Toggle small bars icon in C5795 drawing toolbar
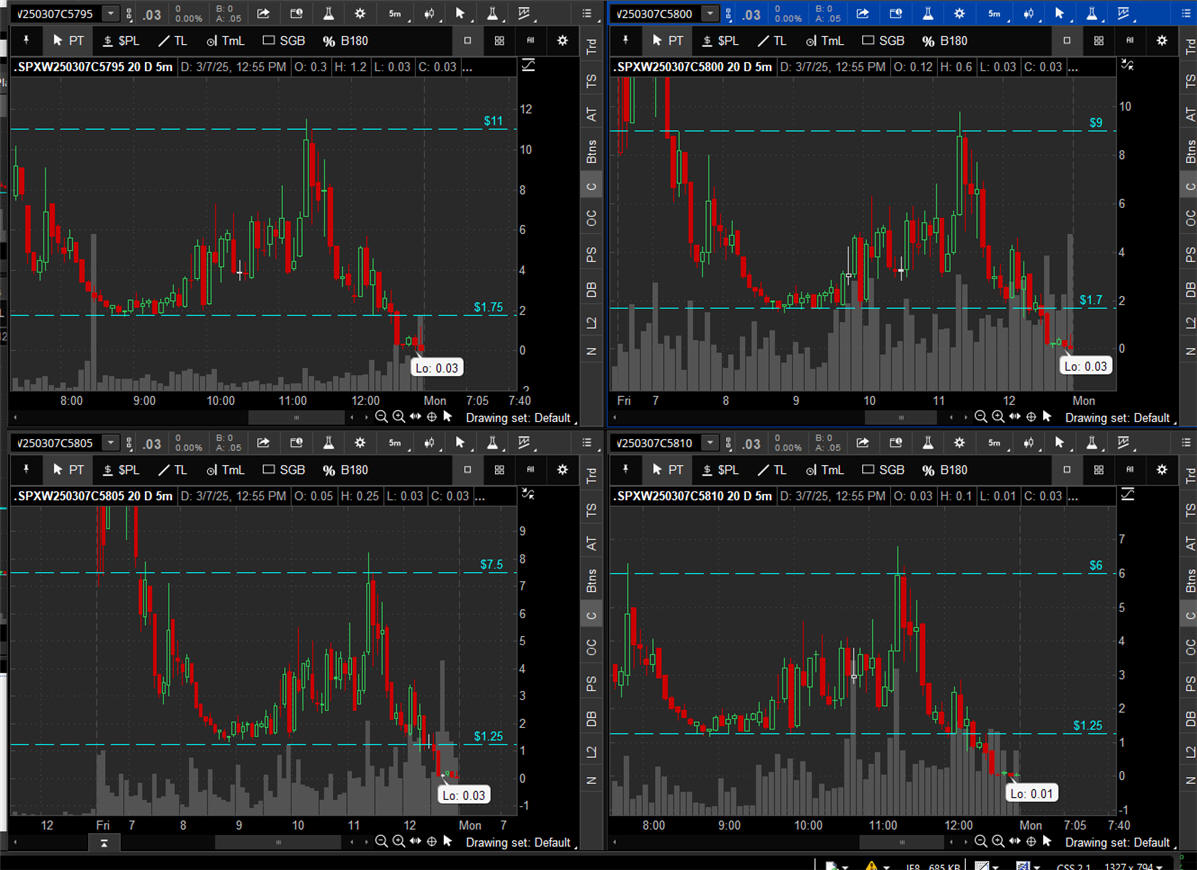The height and width of the screenshot is (870, 1197). (x=531, y=40)
